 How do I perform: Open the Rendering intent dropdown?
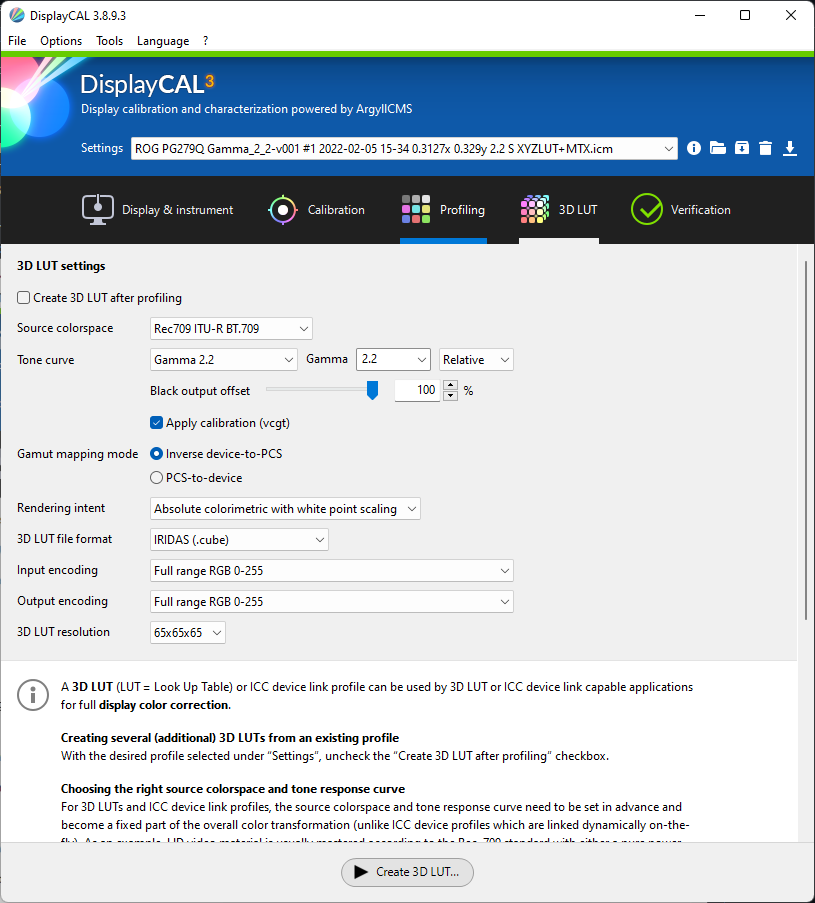(x=285, y=509)
